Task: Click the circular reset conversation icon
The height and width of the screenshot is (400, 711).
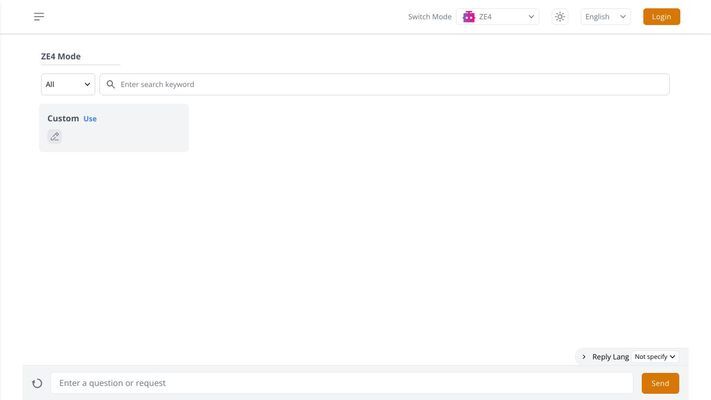Action: point(37,383)
